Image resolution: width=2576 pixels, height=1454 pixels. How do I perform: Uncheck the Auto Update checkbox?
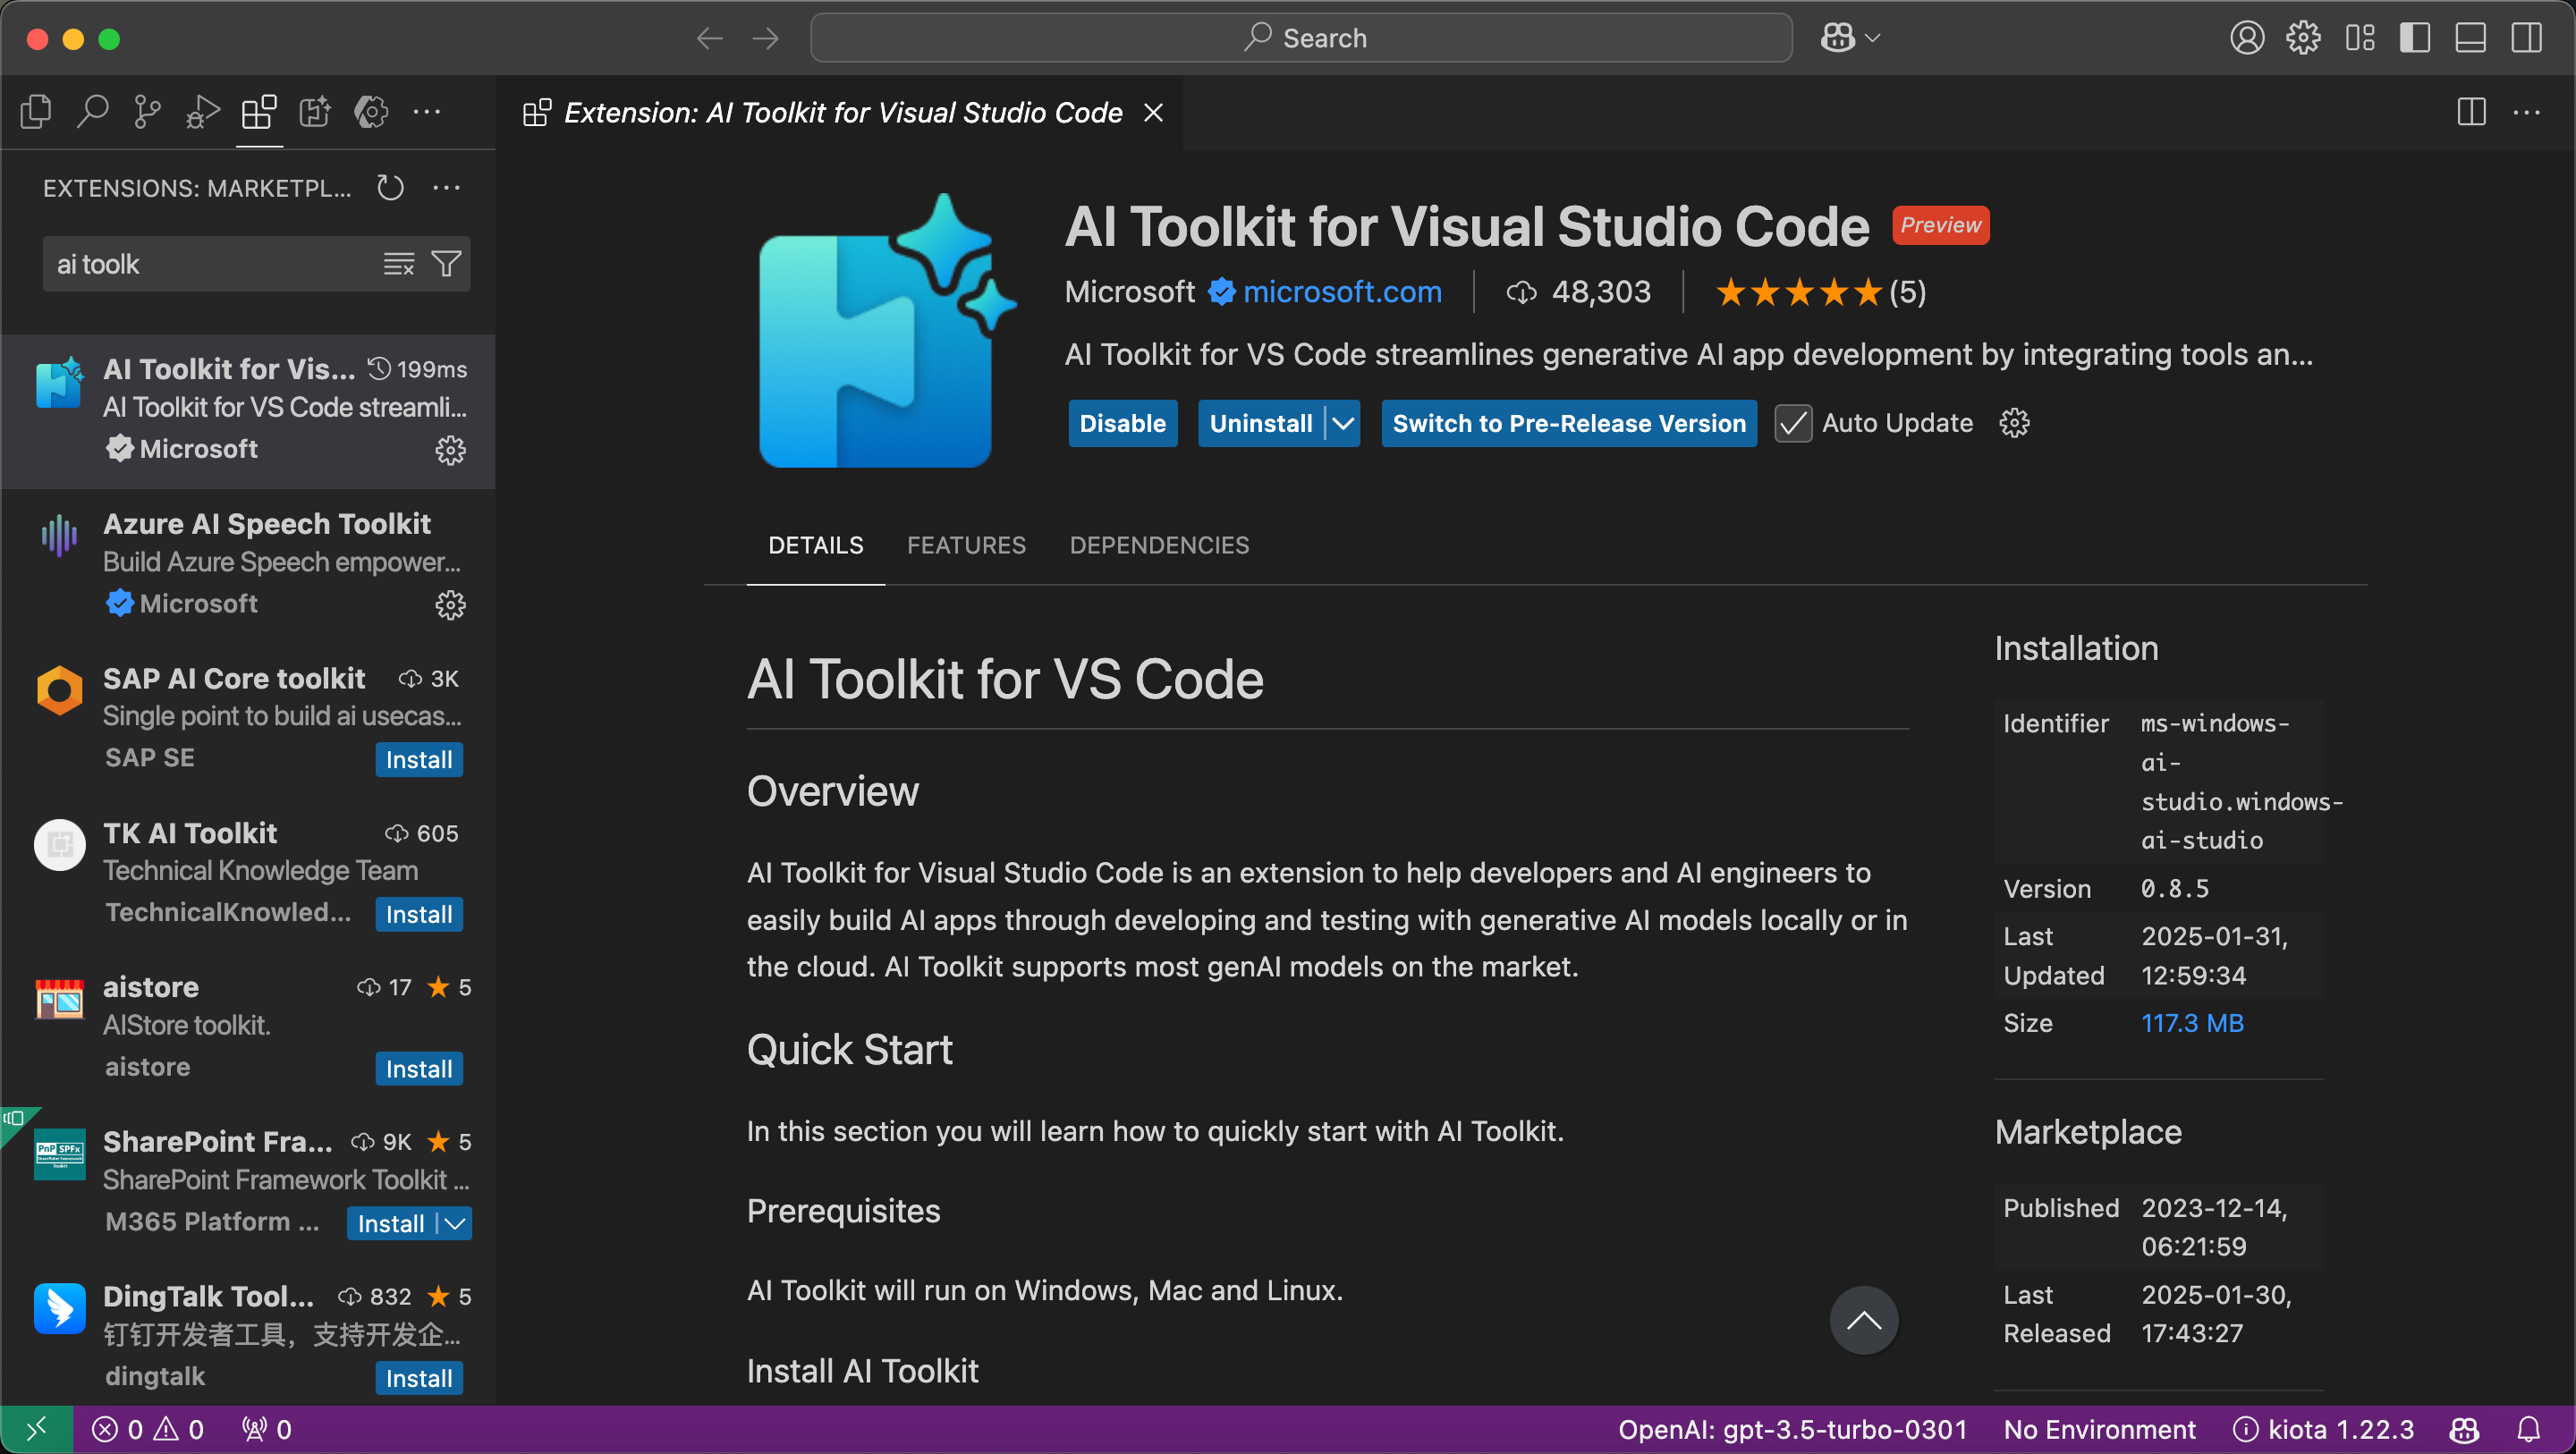(1792, 423)
